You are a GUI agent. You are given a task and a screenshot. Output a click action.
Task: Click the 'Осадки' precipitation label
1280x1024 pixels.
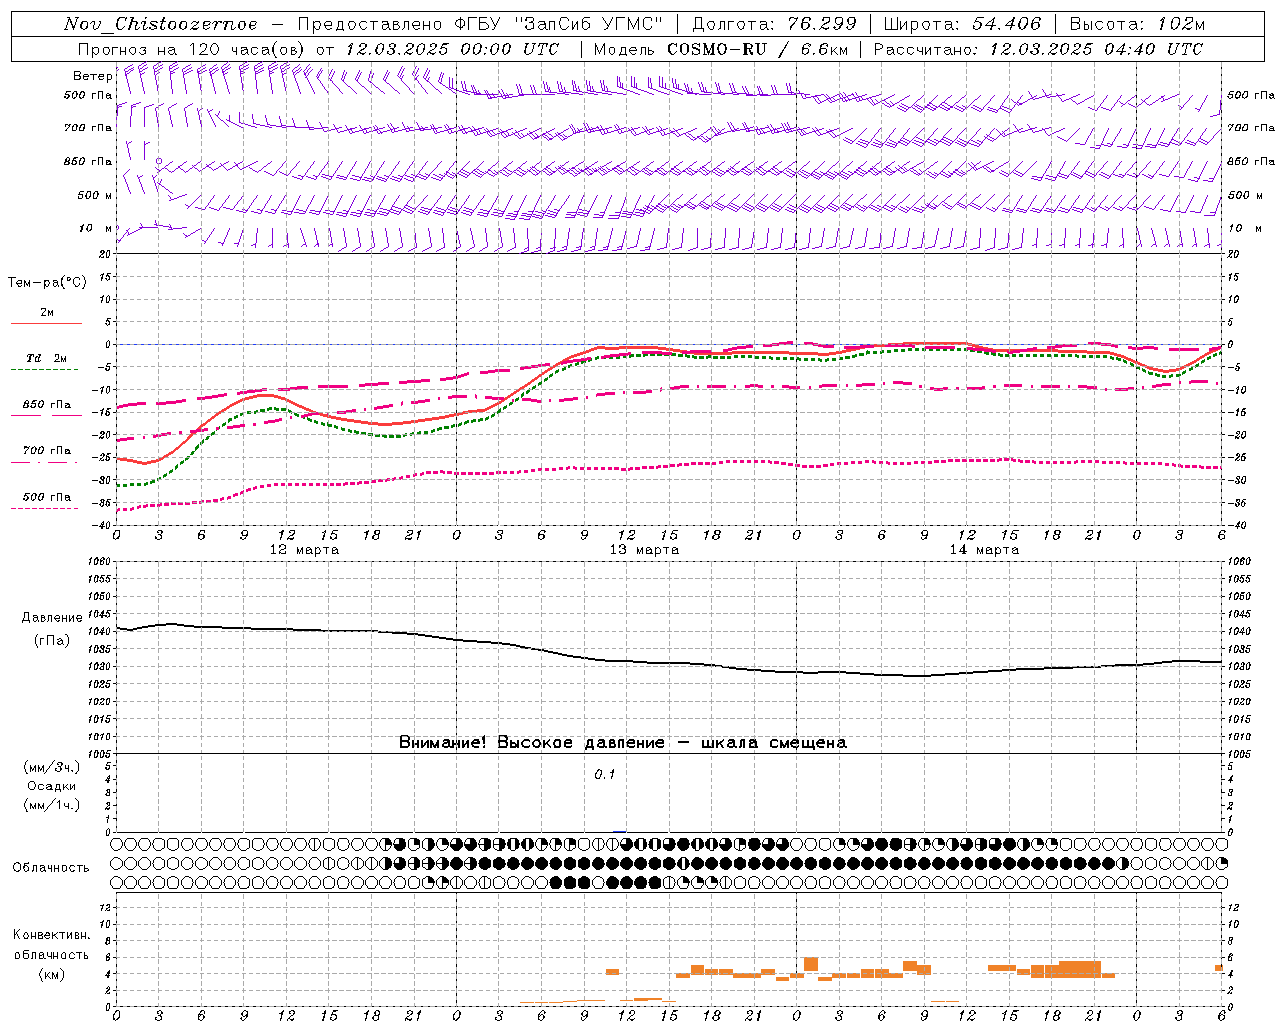click(x=52, y=786)
